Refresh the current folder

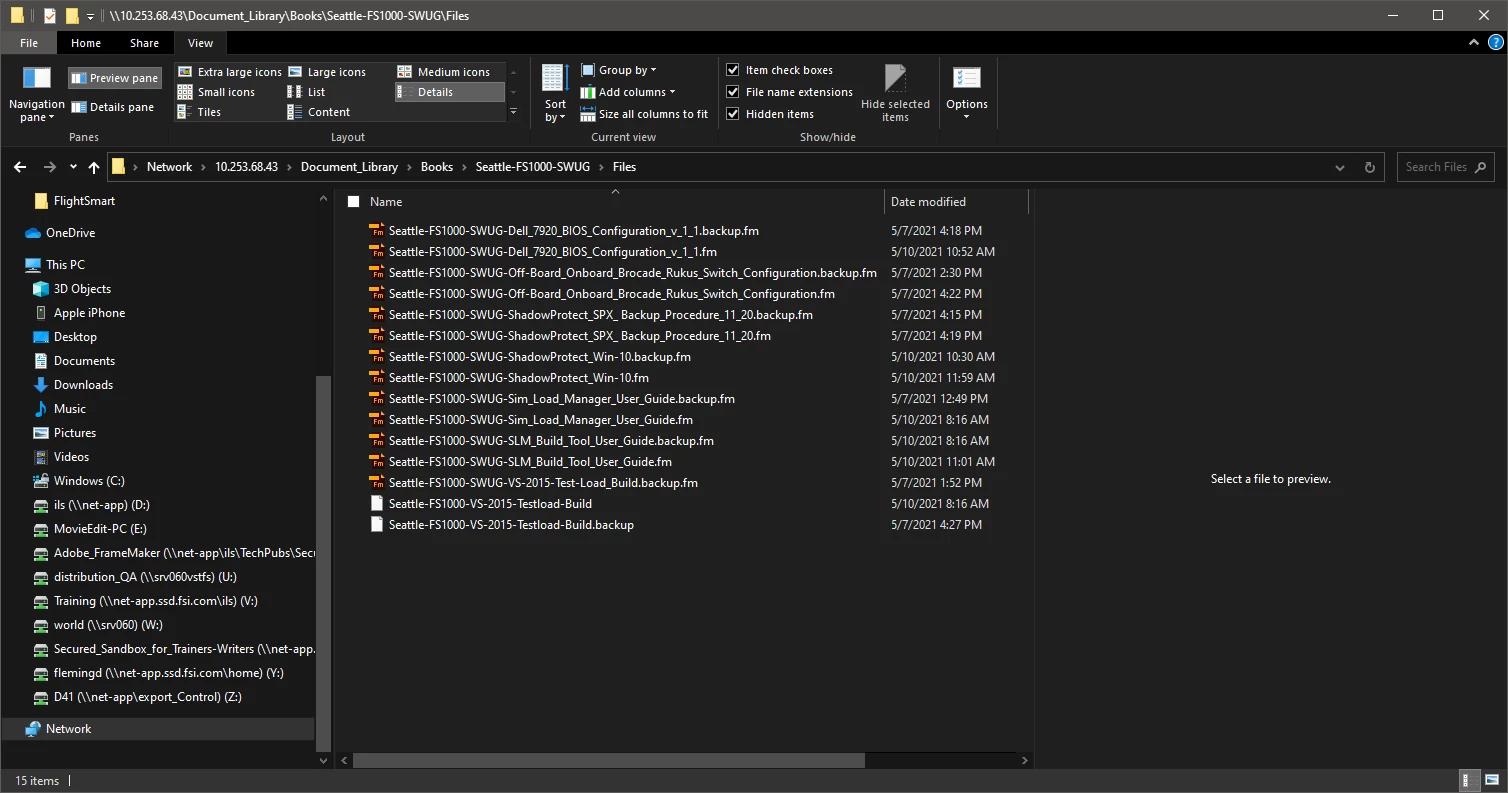coord(1370,167)
